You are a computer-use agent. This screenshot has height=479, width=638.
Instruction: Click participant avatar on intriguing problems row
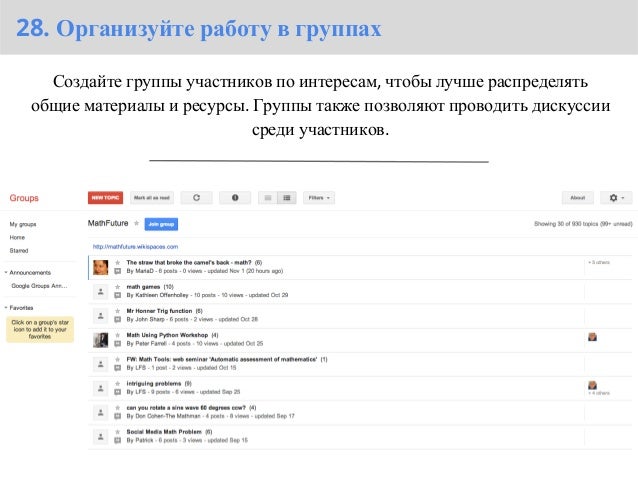pos(592,385)
